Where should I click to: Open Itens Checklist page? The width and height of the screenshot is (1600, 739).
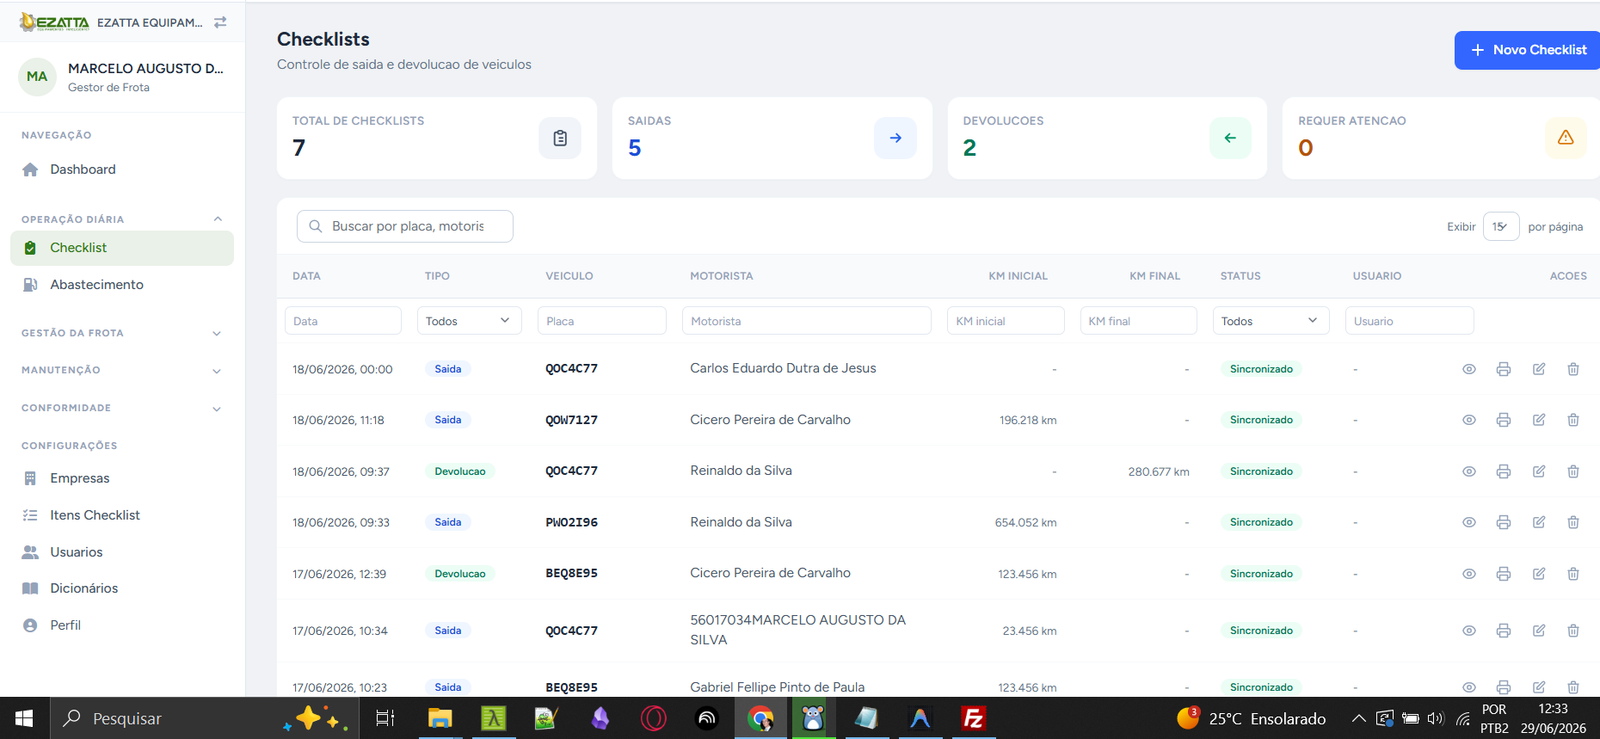click(122, 515)
